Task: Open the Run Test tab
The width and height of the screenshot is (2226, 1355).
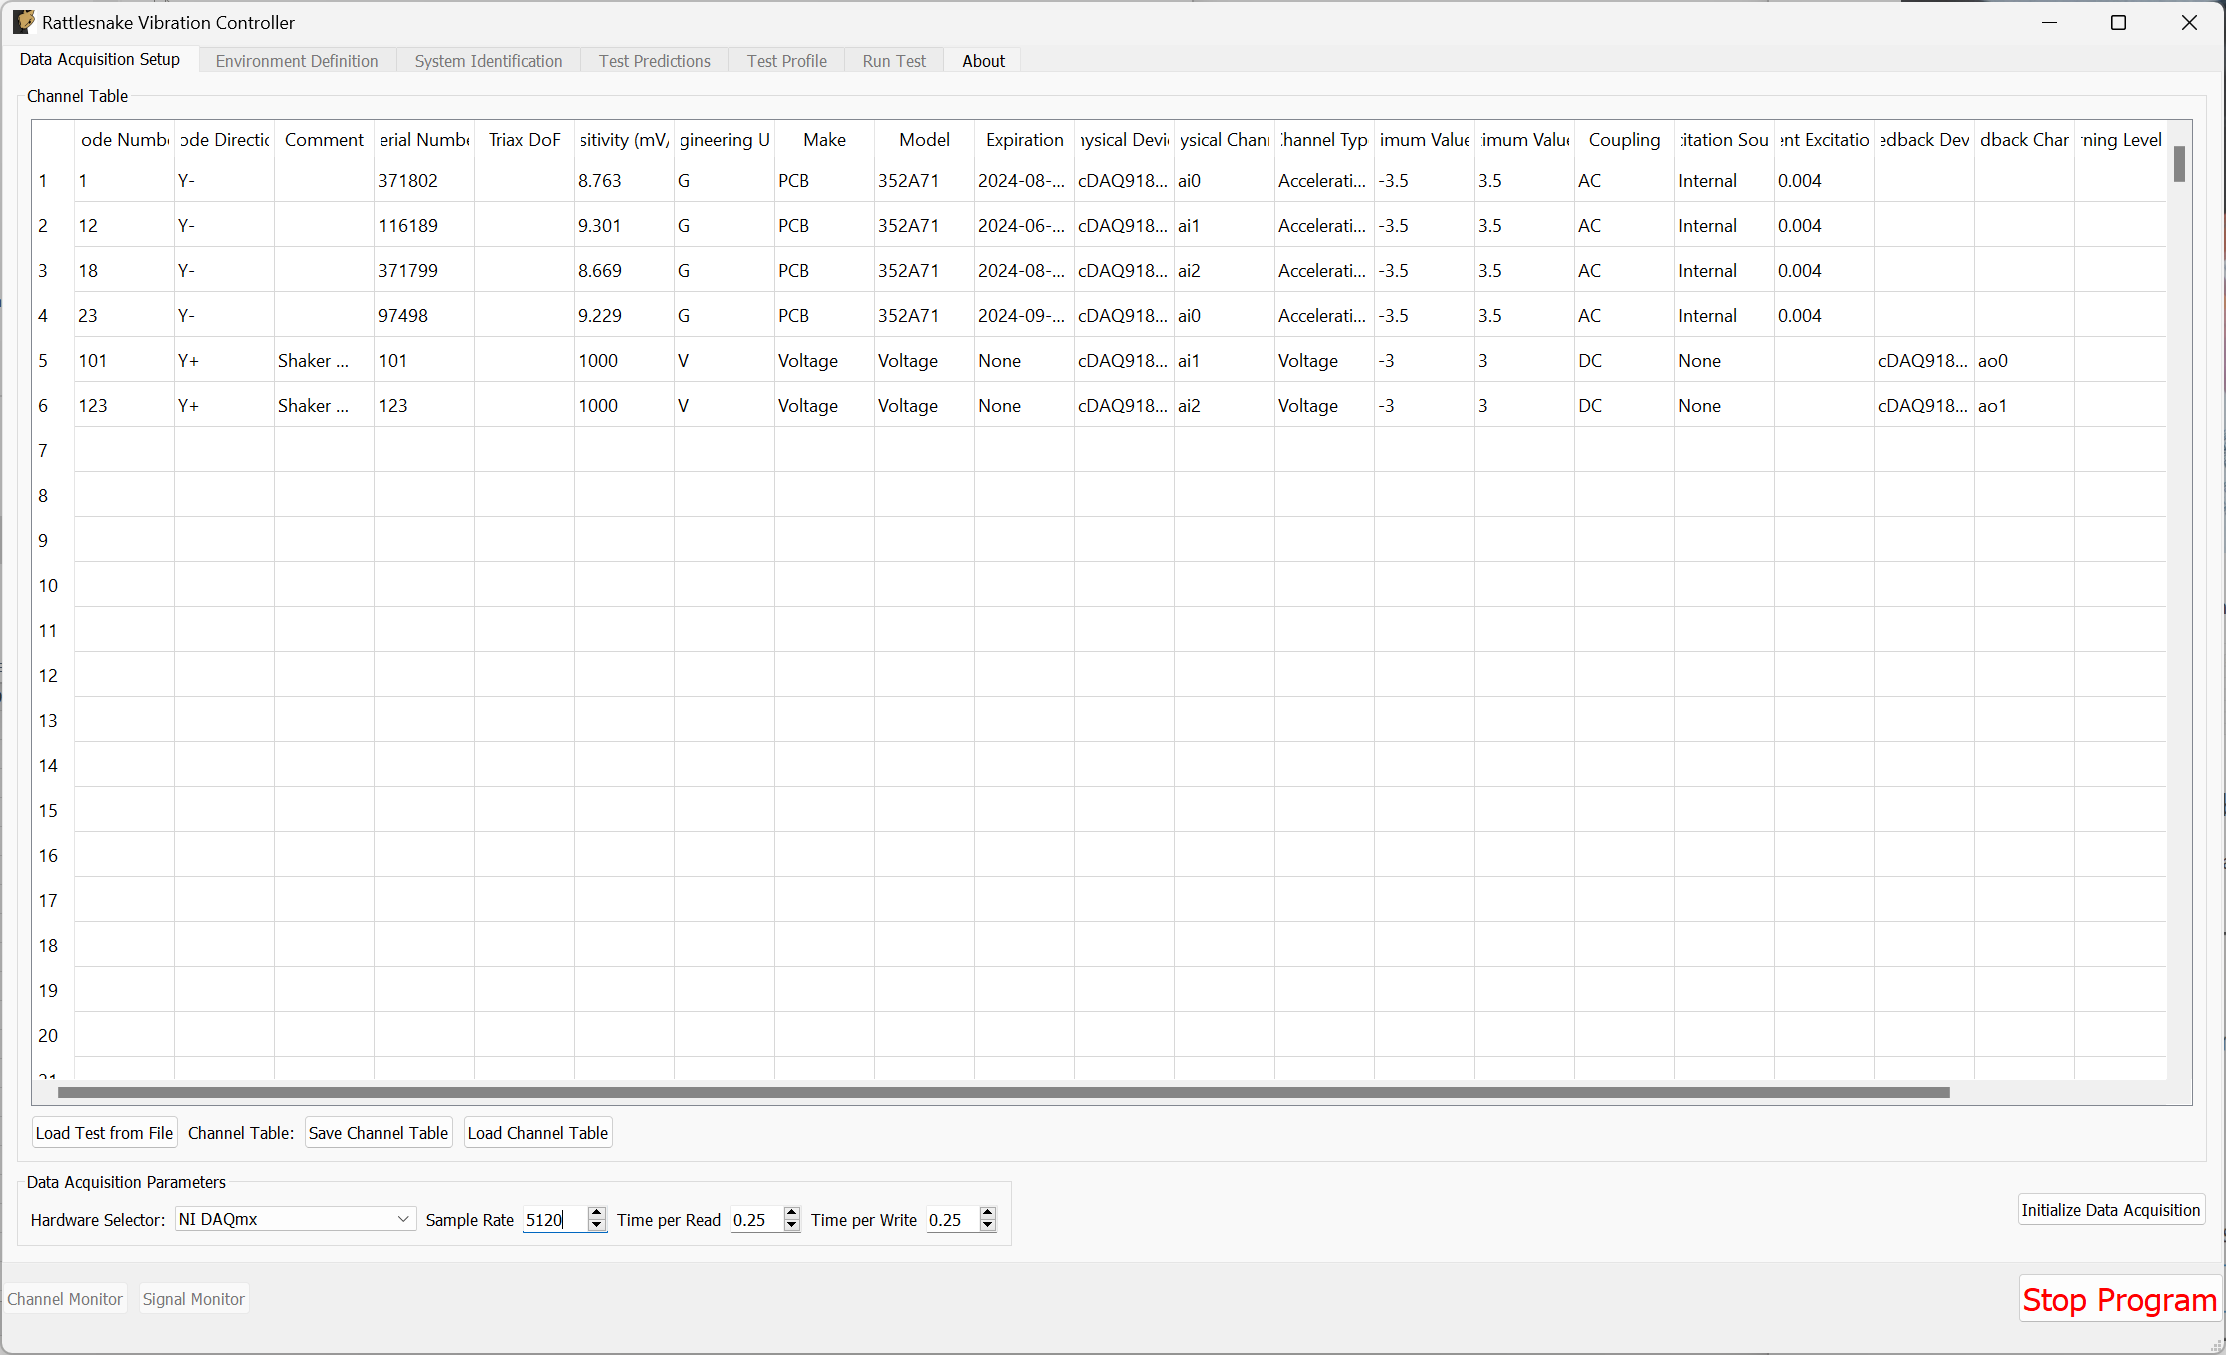Action: [x=893, y=60]
